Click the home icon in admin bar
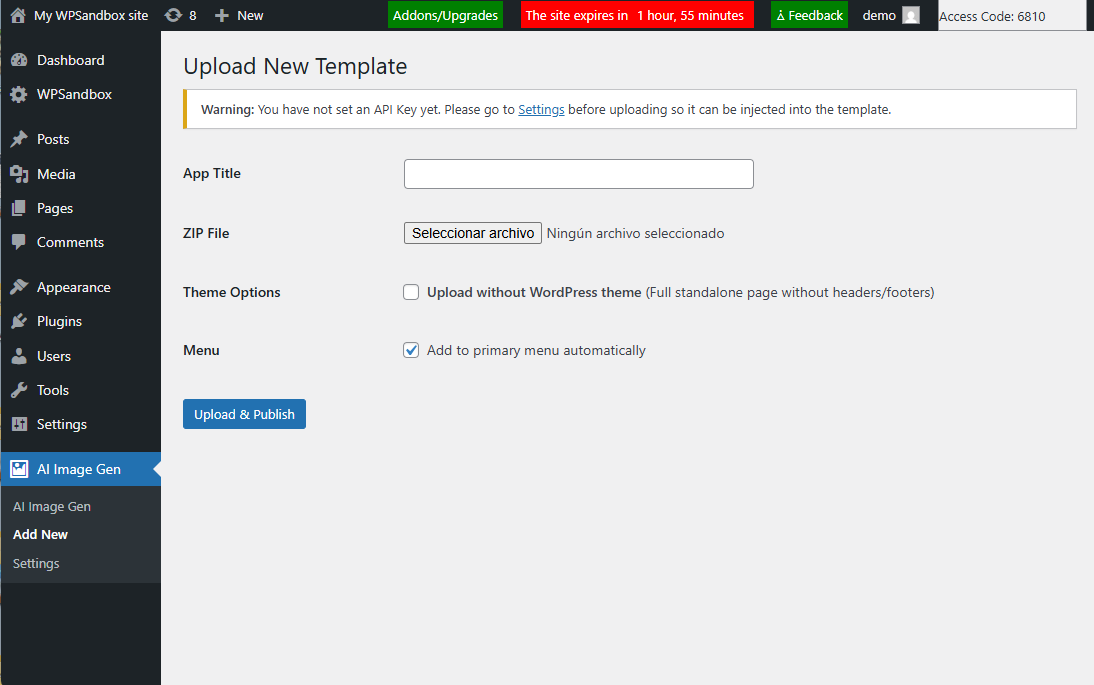 click(x=18, y=15)
